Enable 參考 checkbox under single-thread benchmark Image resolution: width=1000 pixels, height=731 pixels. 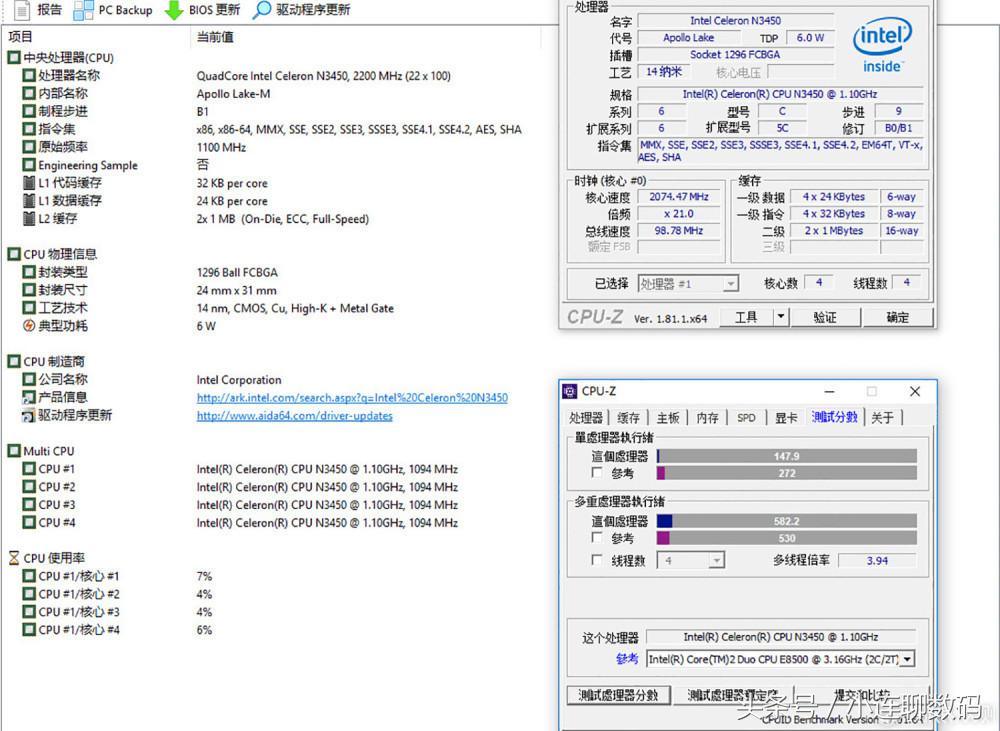pos(597,472)
